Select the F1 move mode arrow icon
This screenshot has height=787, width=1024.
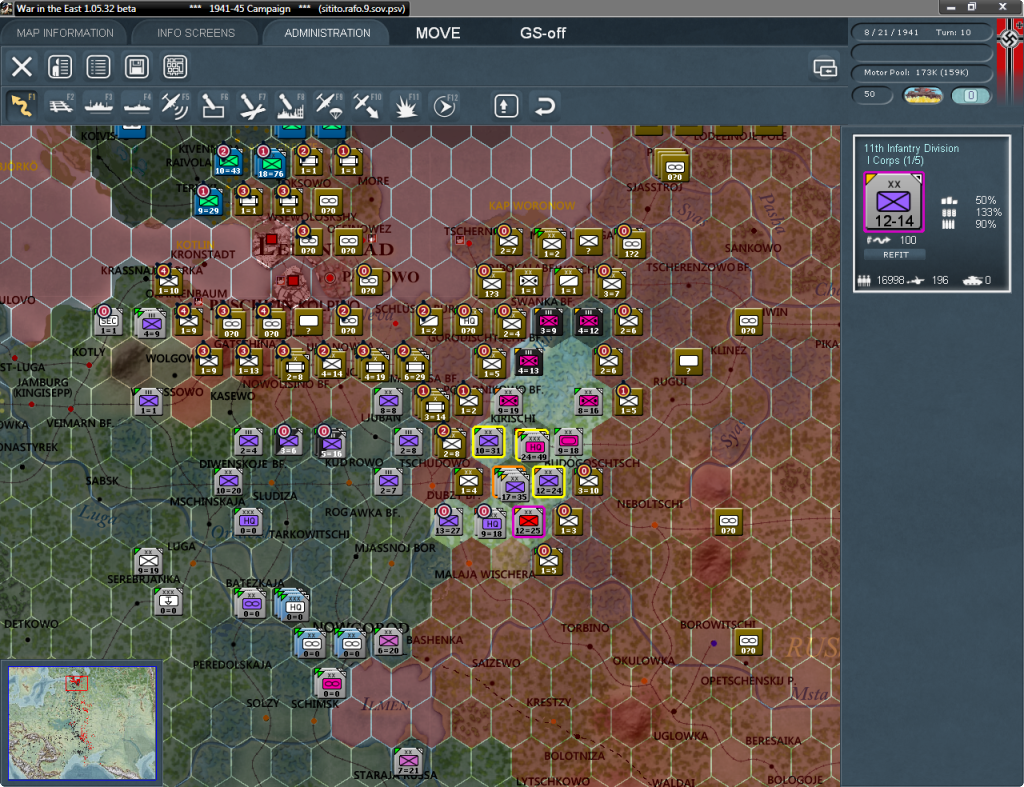coord(22,105)
